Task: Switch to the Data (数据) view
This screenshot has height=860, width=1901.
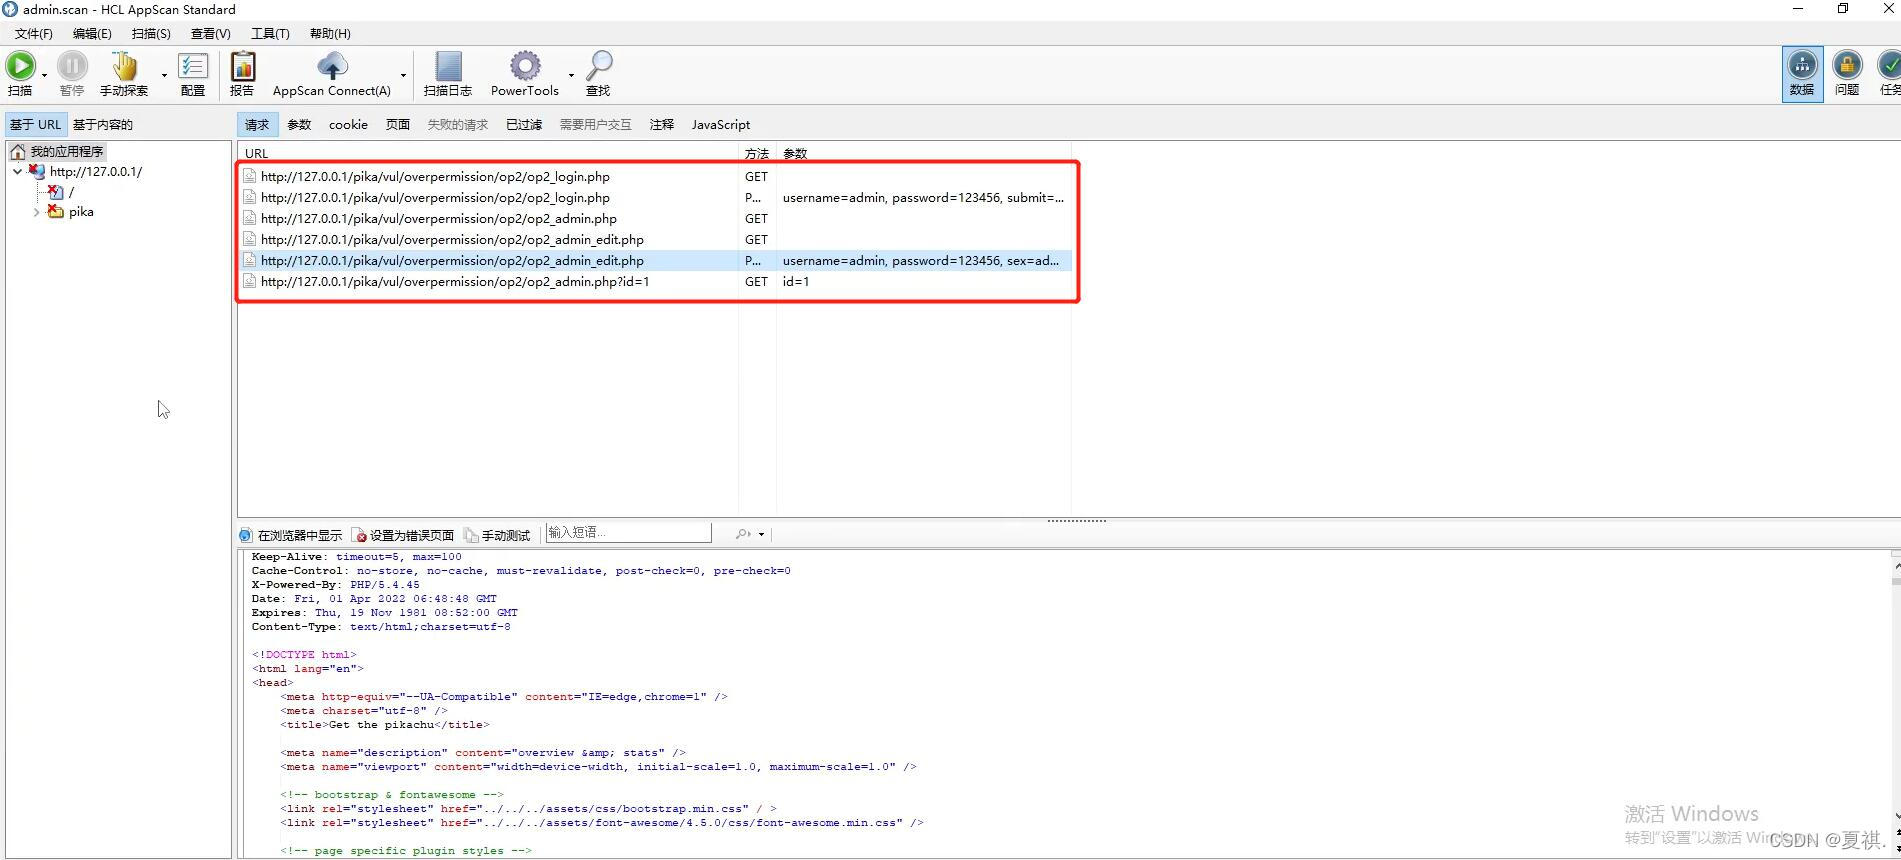Action: click(x=1802, y=74)
